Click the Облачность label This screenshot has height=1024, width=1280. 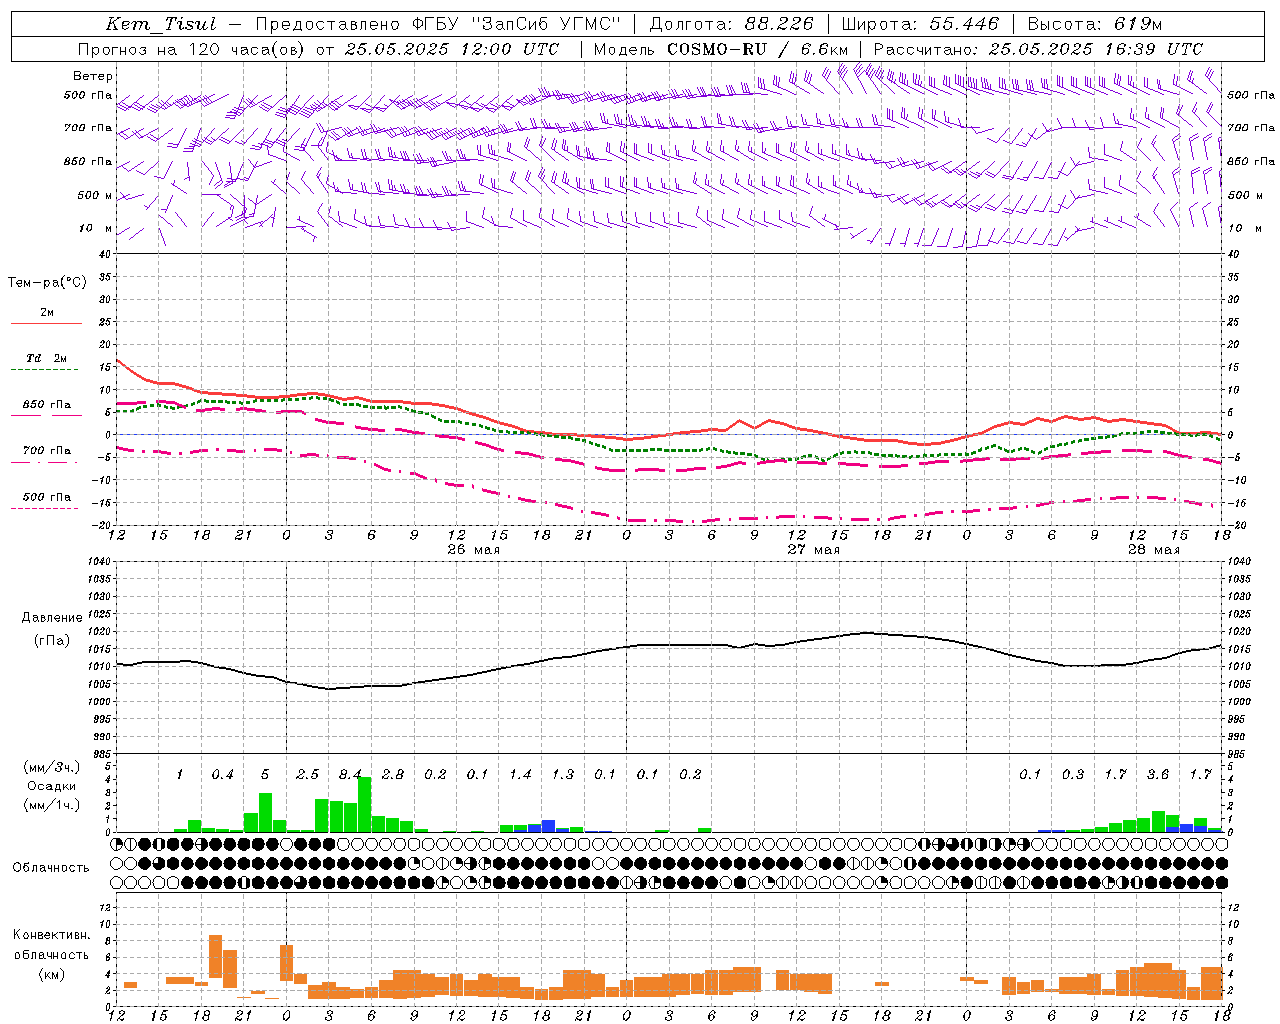pyautogui.click(x=51, y=867)
